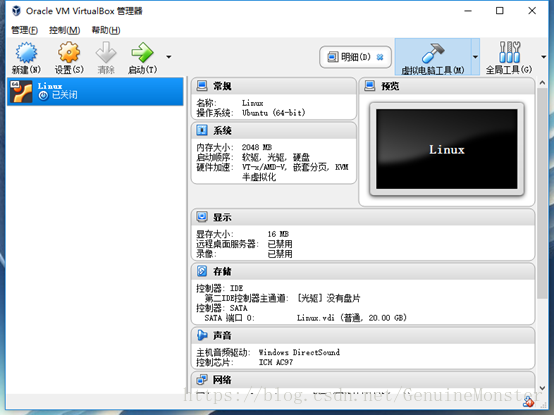Viewport: 554px width, 415px height.
Task: Expand the Global Tools dropdown arrow
Action: tap(543, 57)
